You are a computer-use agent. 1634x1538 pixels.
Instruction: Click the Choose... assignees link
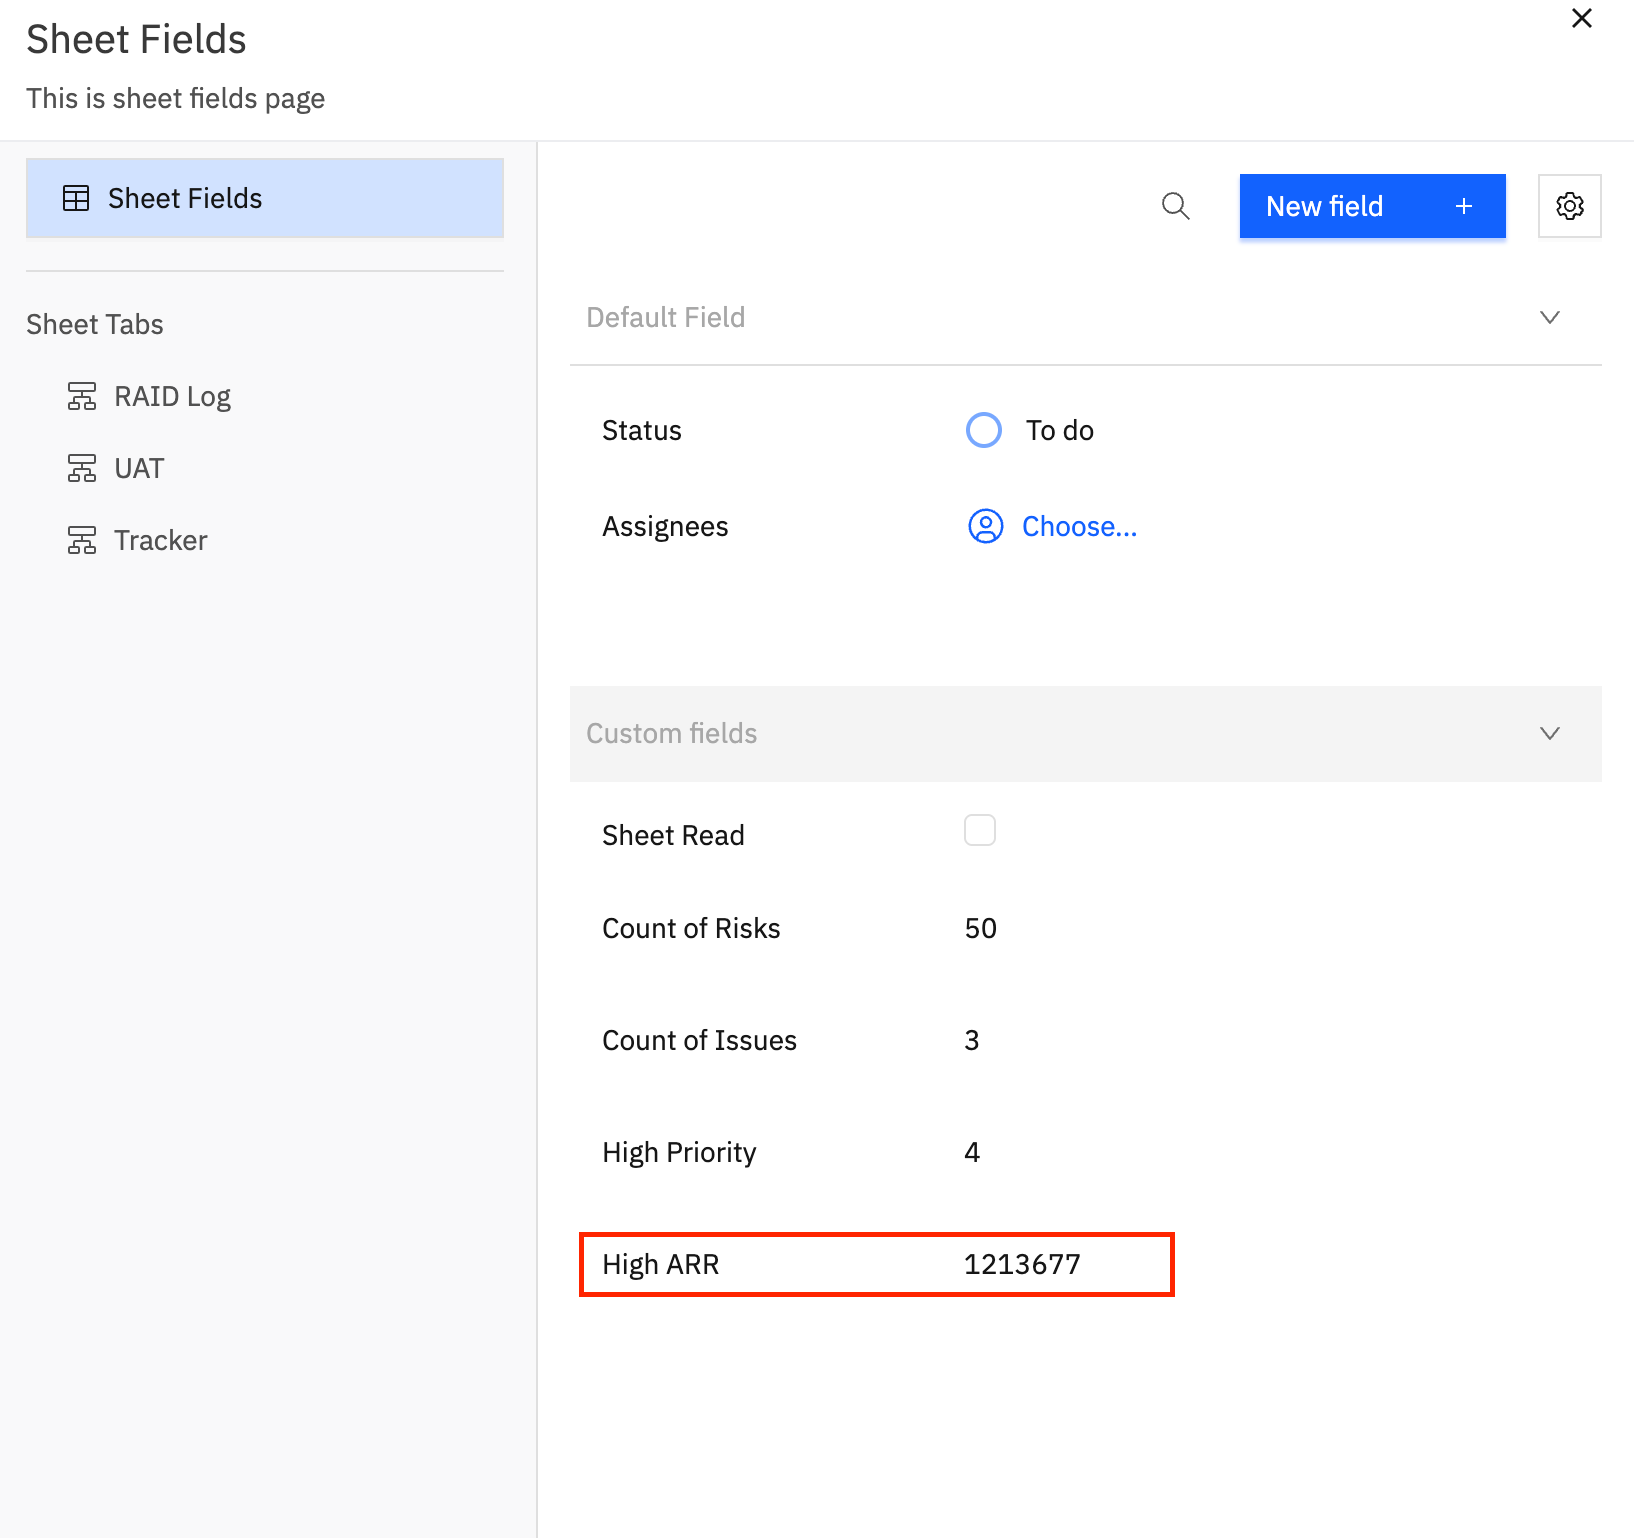1079,526
